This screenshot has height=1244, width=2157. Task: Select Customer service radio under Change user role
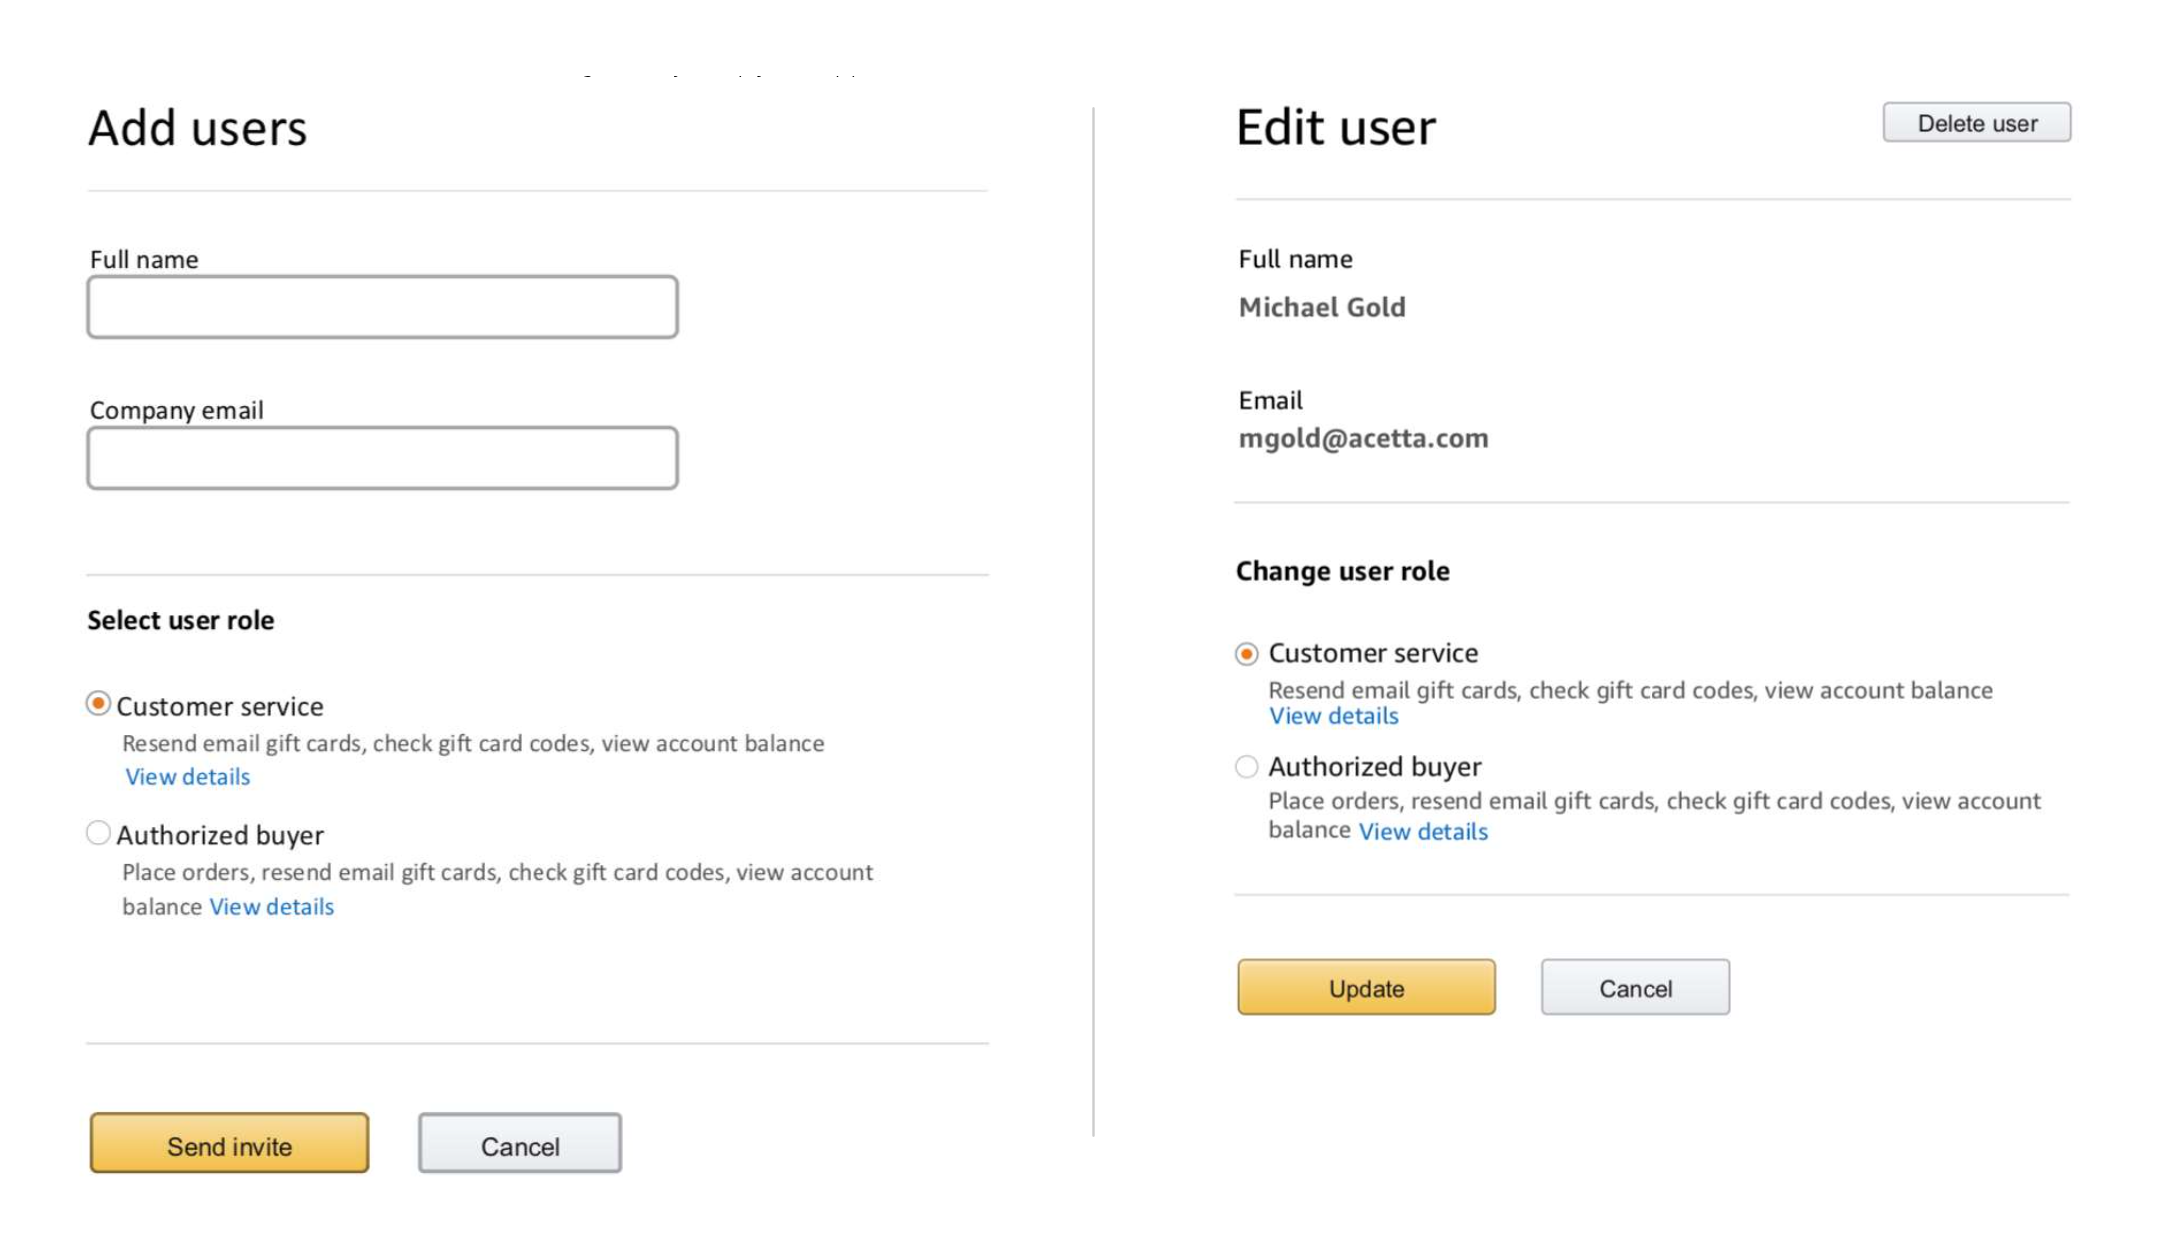click(x=1246, y=654)
